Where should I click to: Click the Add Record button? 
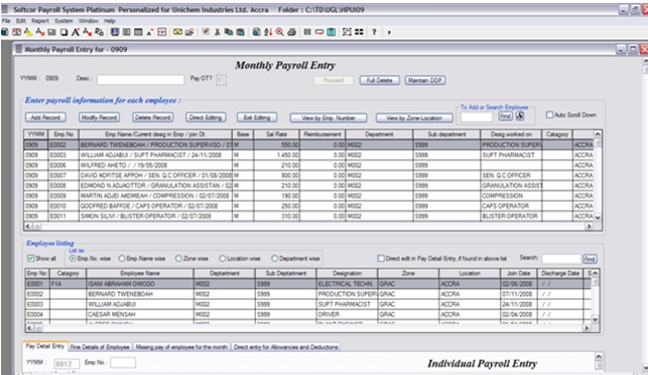[x=45, y=117]
